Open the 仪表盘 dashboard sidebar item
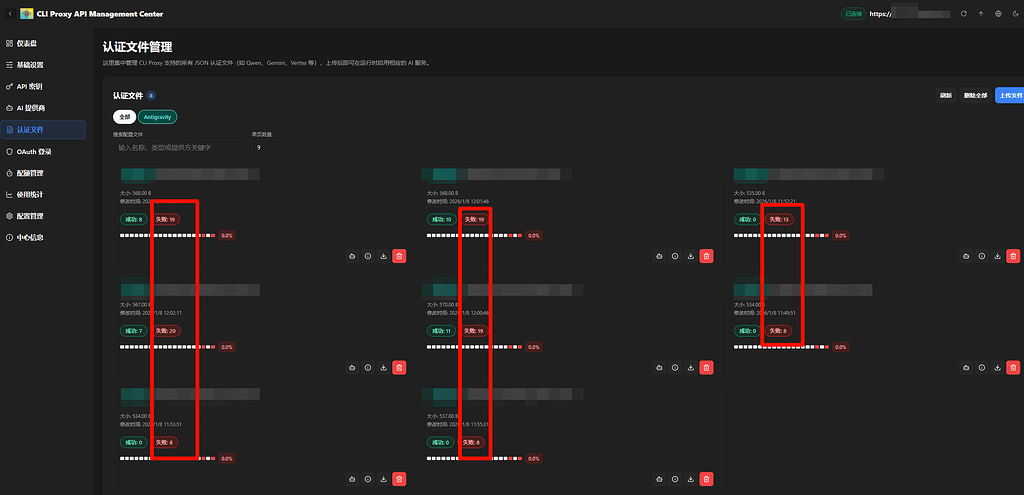The height and width of the screenshot is (495, 1024). (43, 43)
